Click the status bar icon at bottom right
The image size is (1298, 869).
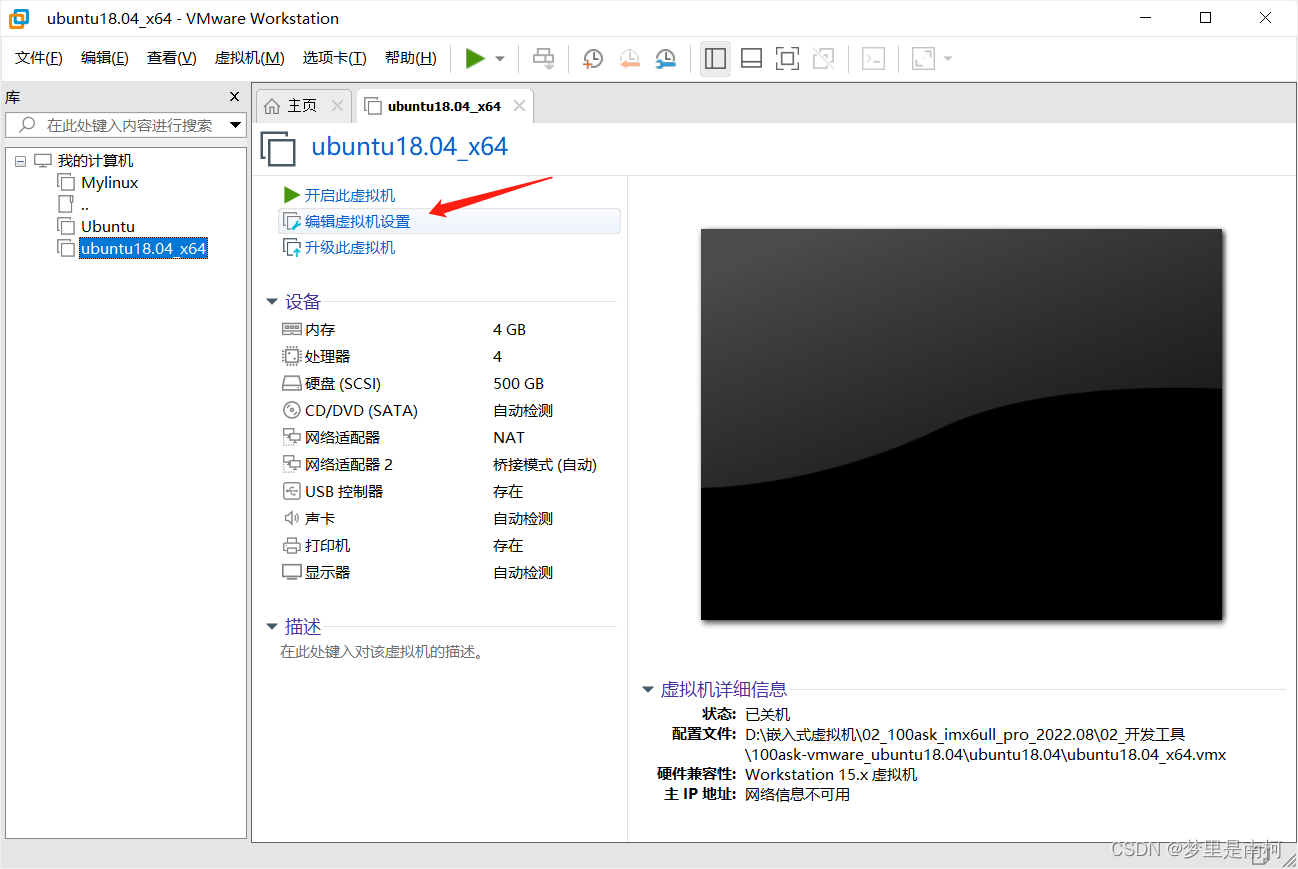click(x=1260, y=856)
